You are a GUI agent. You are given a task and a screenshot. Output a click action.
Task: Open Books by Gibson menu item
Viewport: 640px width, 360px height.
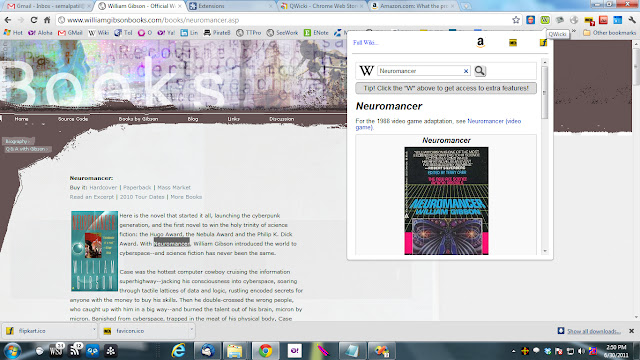click(138, 119)
